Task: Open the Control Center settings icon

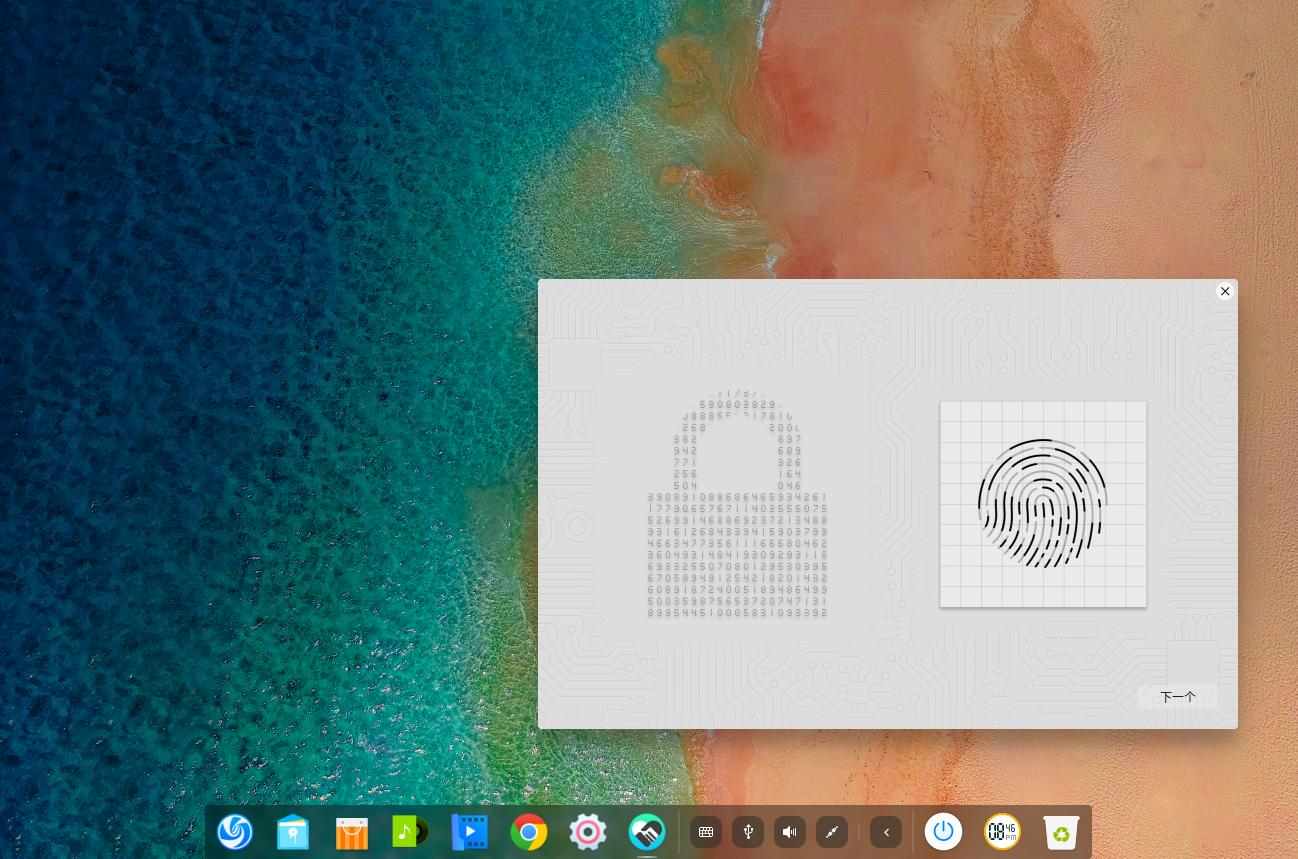Action: [x=588, y=832]
